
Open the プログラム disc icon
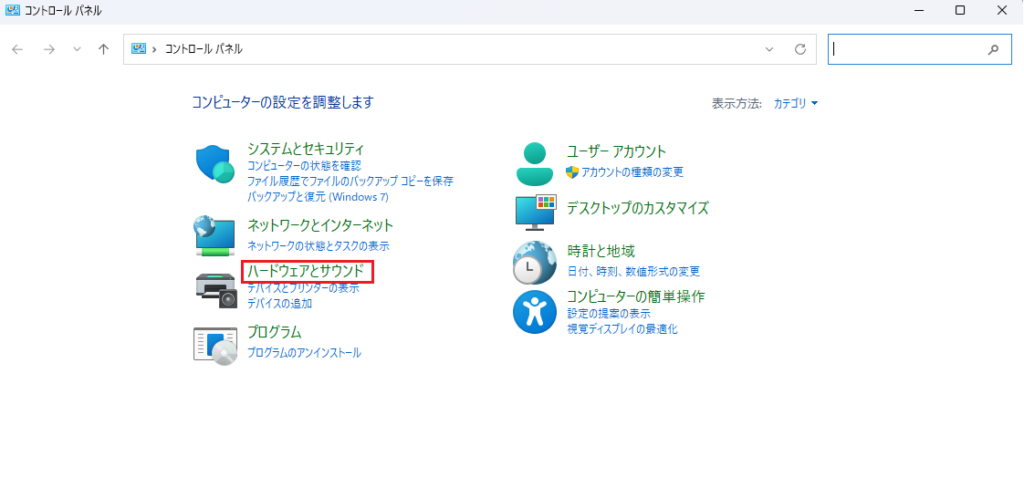point(215,345)
